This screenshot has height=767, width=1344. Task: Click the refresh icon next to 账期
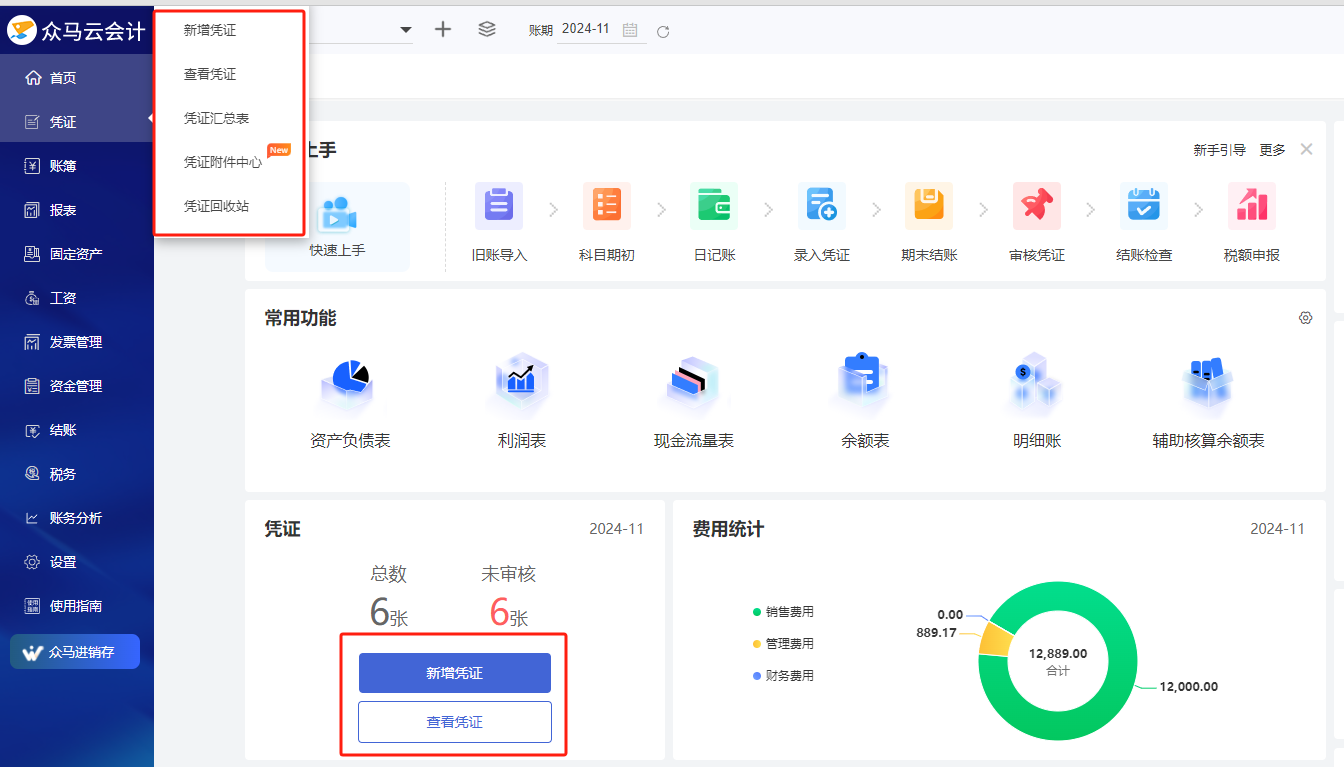[663, 31]
